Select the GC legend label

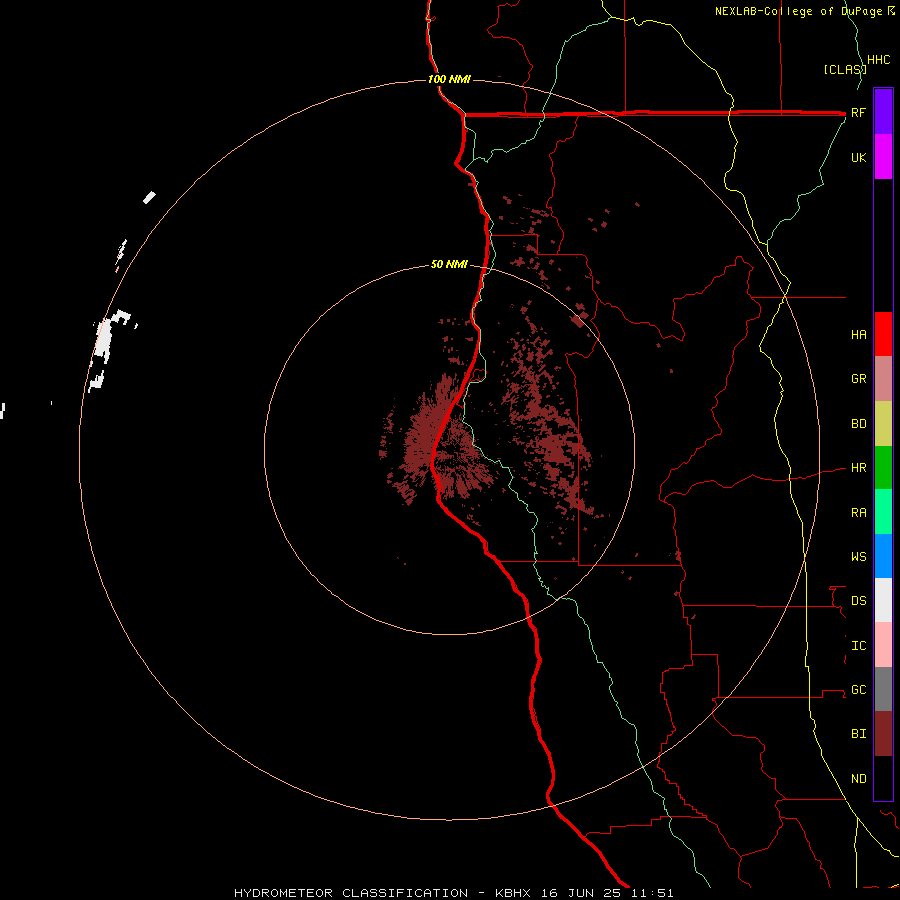[859, 690]
